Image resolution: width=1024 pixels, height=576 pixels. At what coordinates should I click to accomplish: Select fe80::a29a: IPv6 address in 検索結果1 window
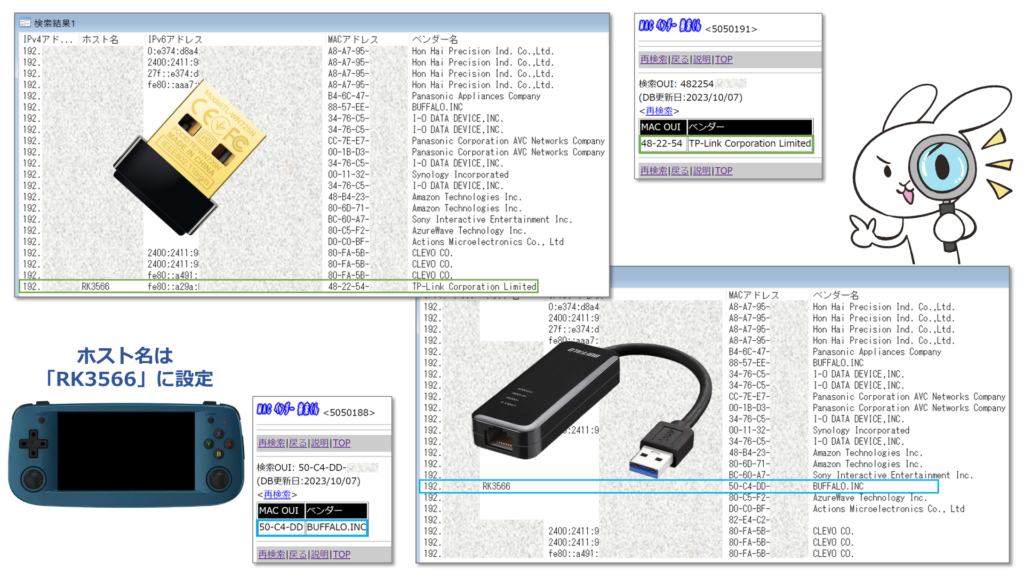pyautogui.click(x=173, y=287)
